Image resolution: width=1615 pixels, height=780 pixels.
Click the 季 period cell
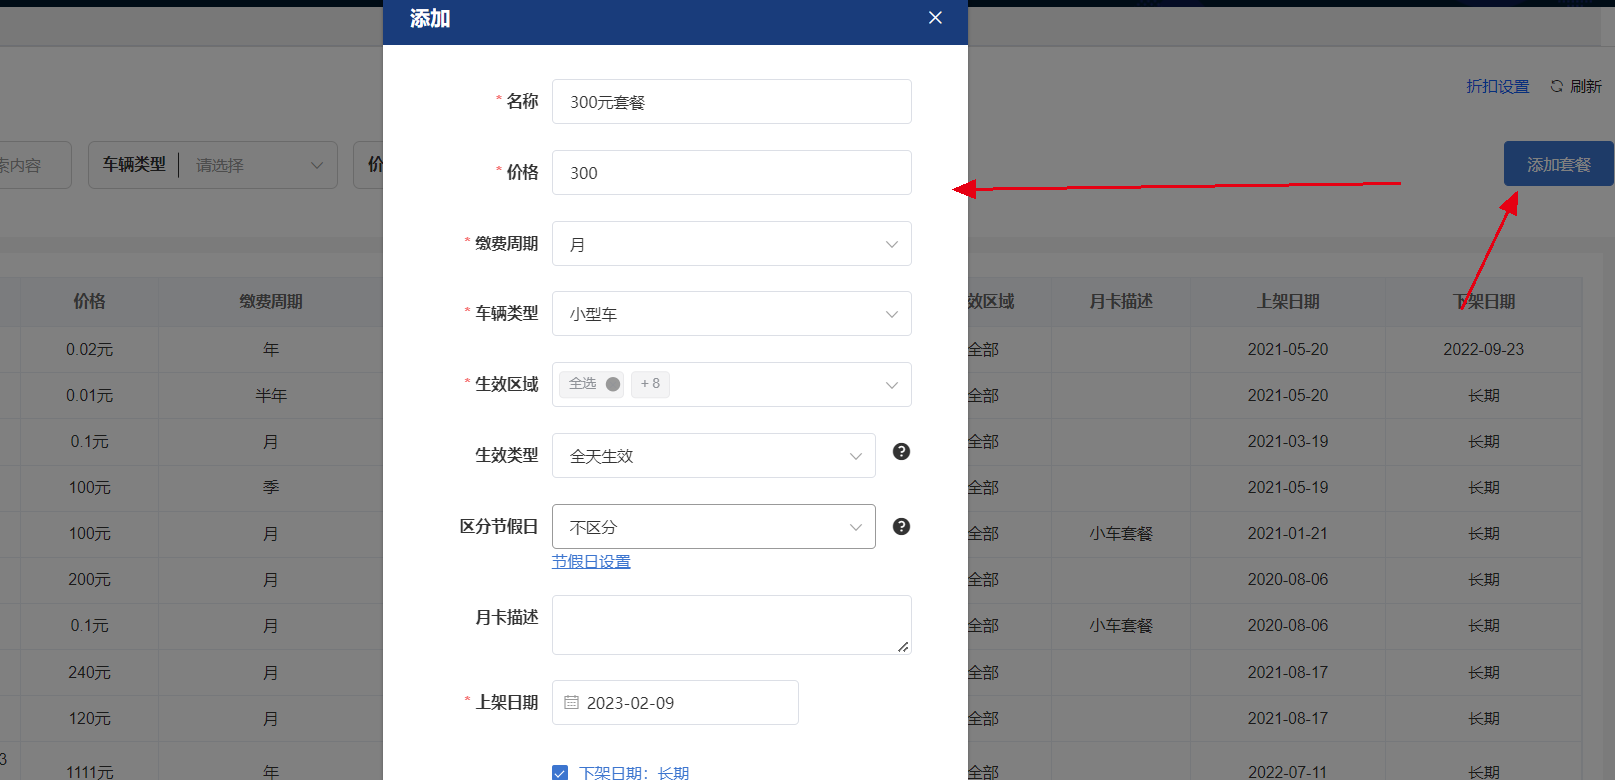coord(271,487)
